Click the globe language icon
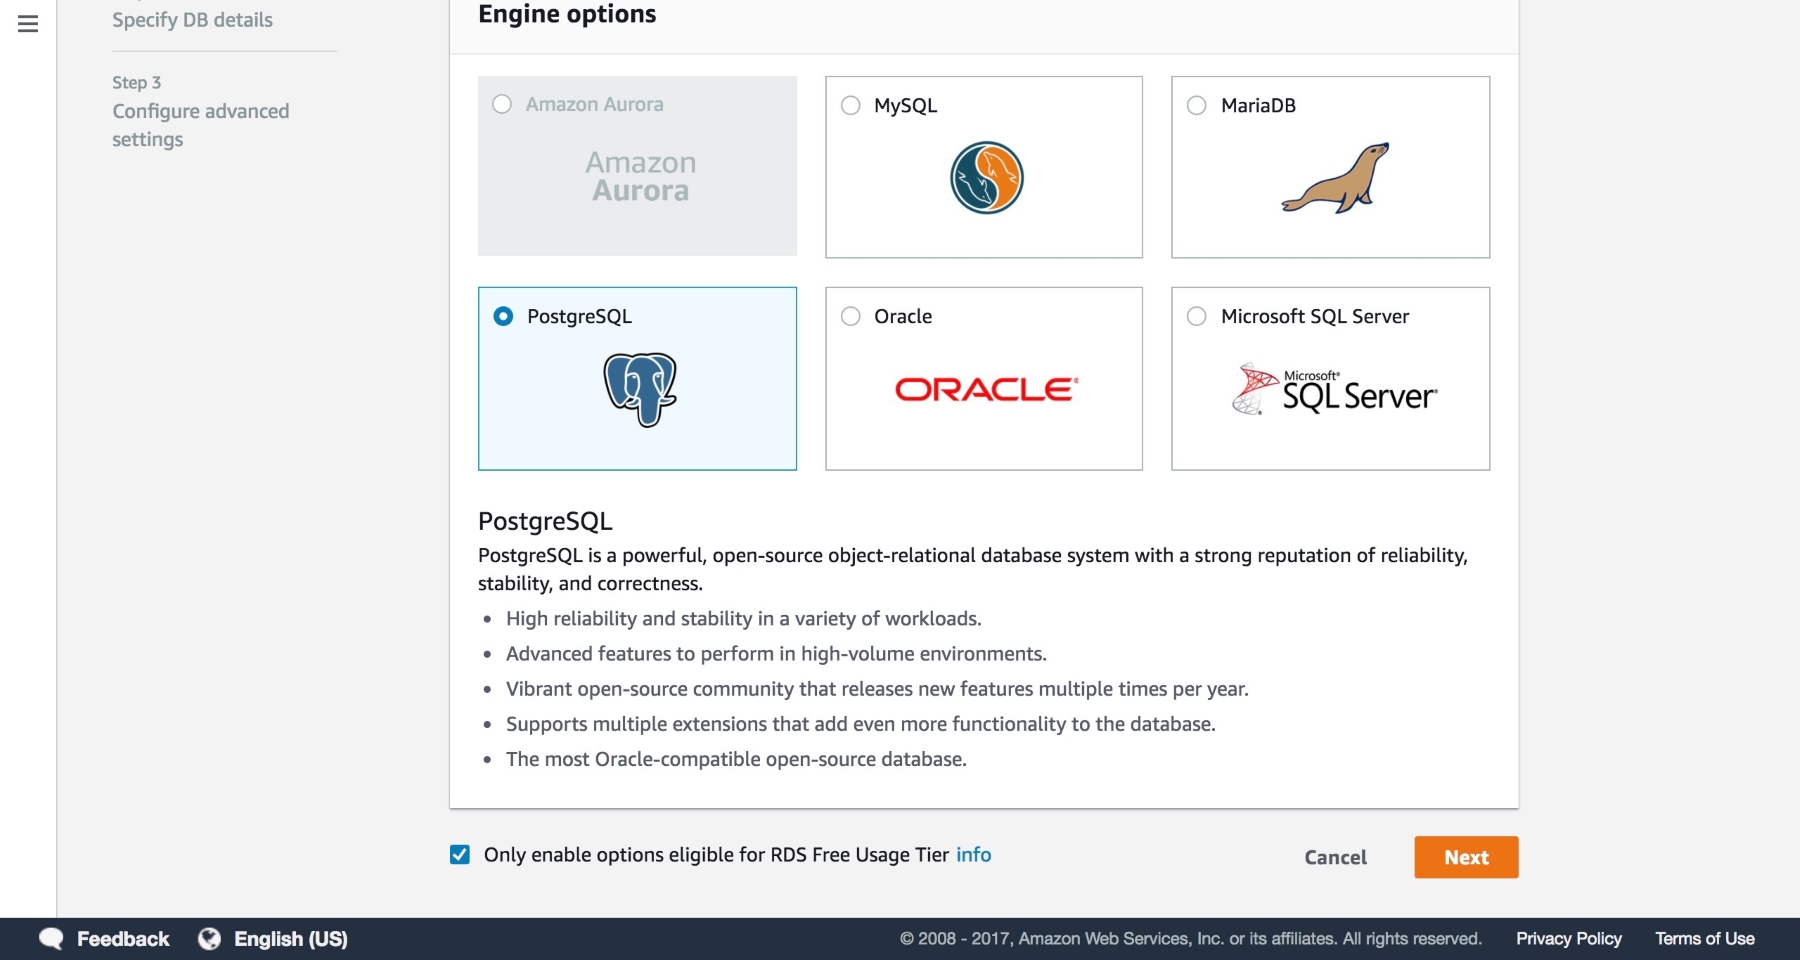This screenshot has width=1800, height=960. 209,939
